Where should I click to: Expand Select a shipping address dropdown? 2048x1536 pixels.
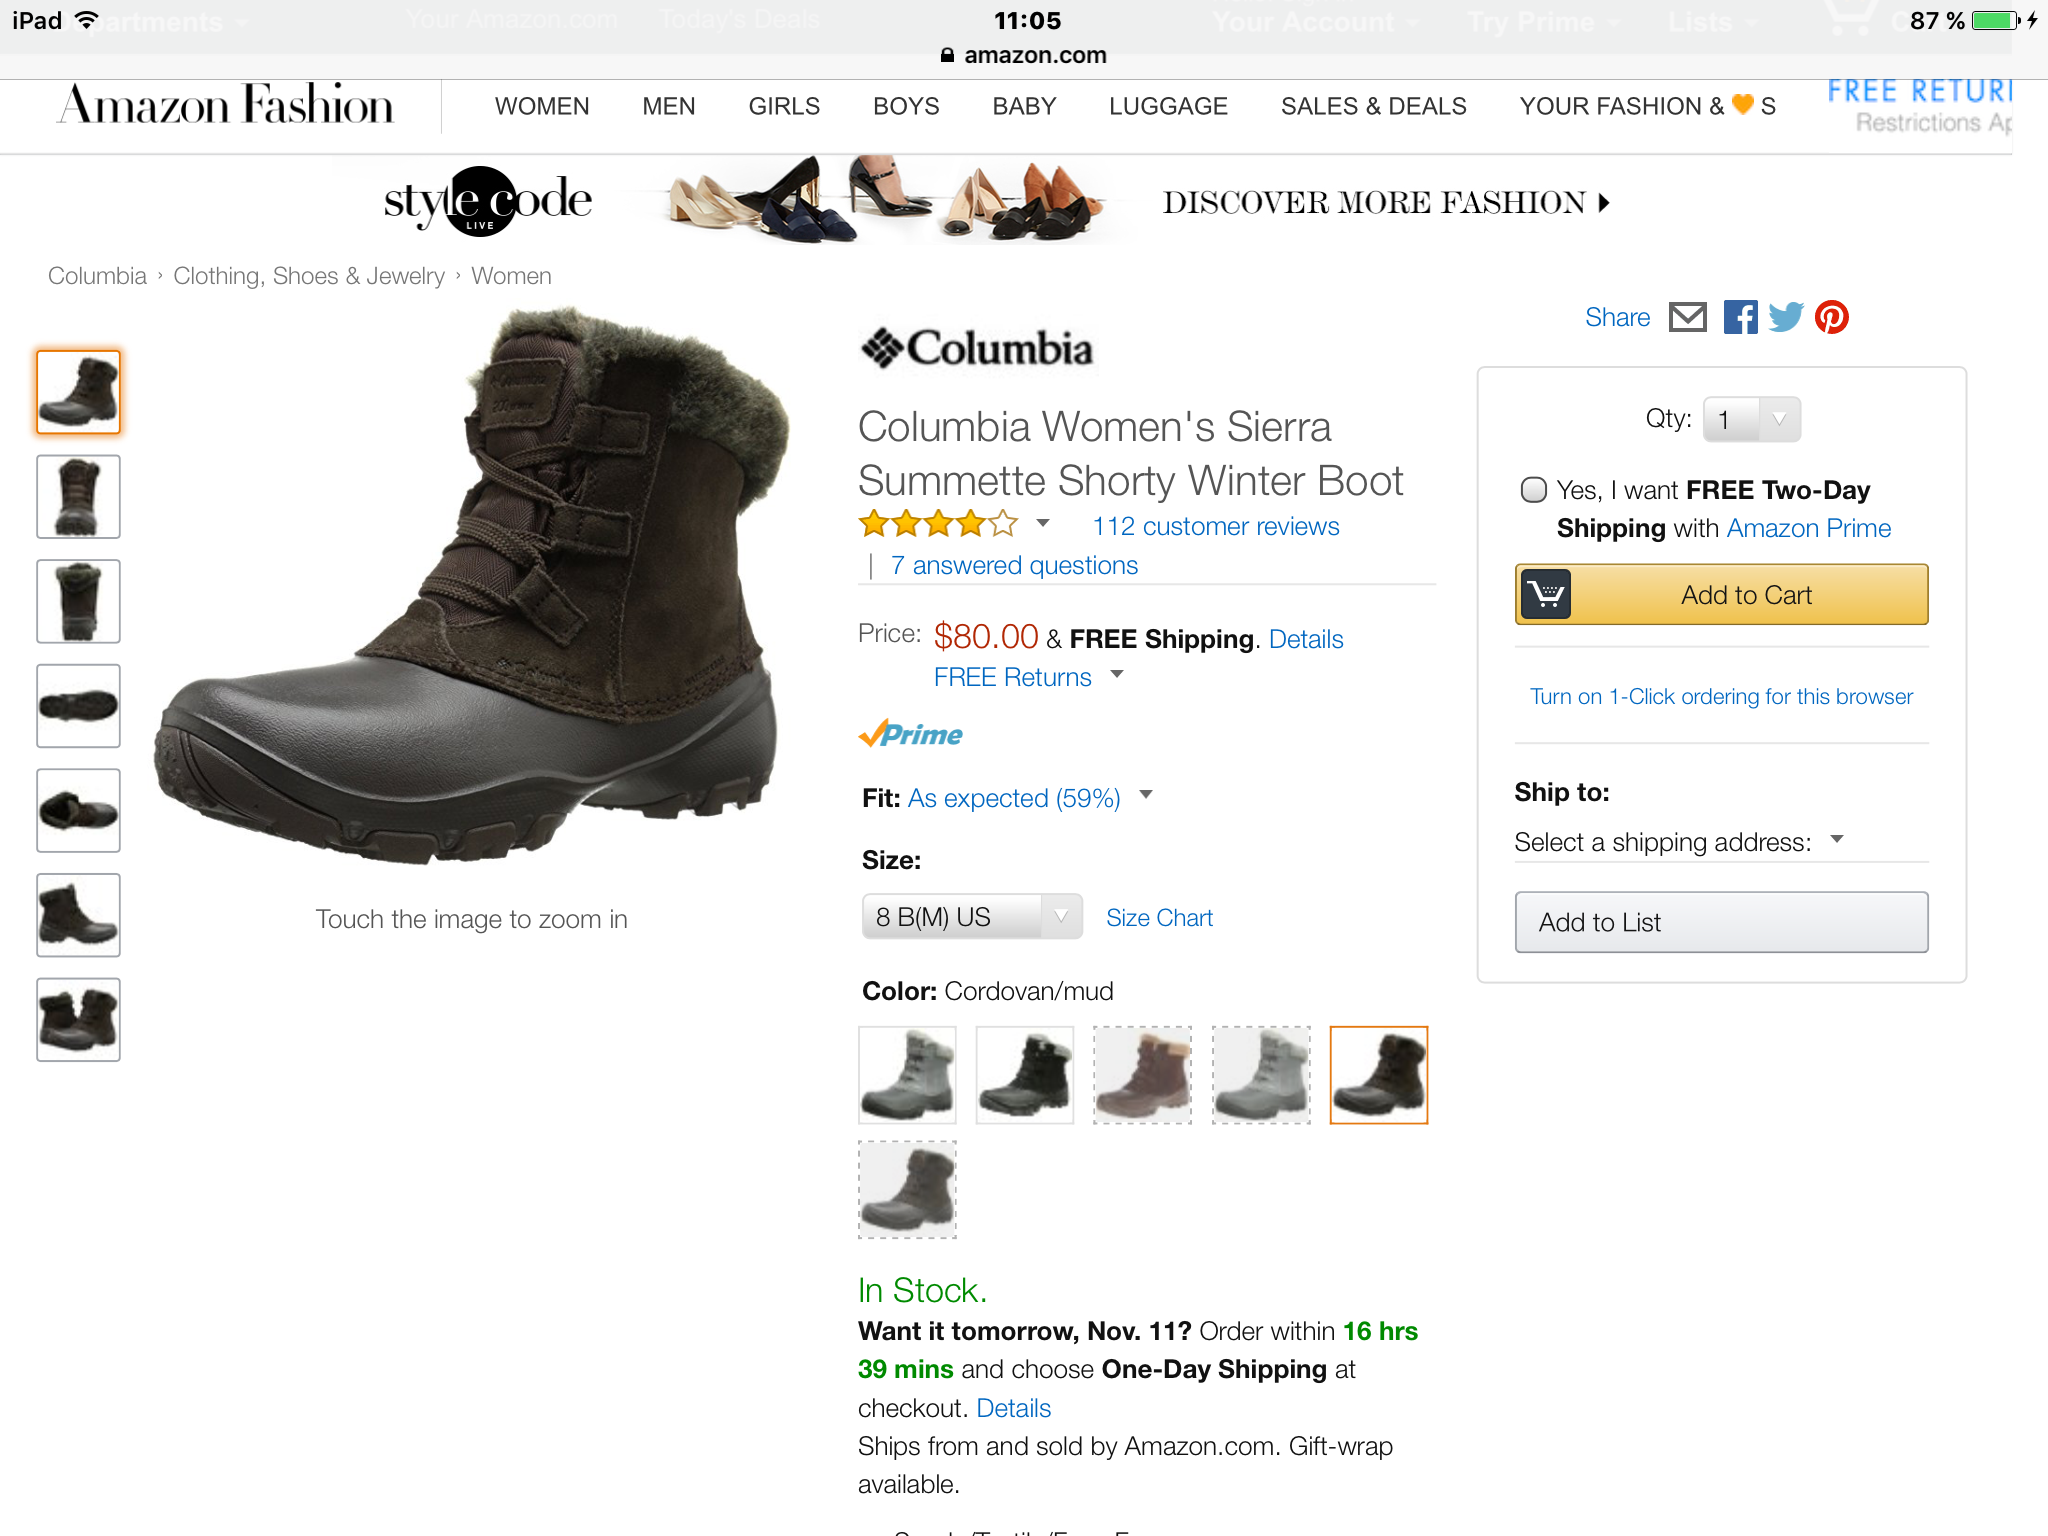point(1680,842)
